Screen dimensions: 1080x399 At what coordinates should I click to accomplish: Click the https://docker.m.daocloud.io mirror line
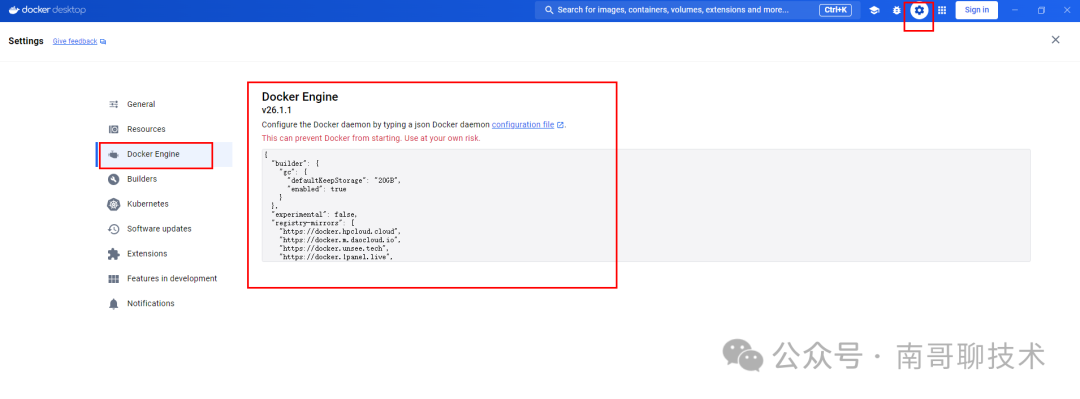[340, 240]
